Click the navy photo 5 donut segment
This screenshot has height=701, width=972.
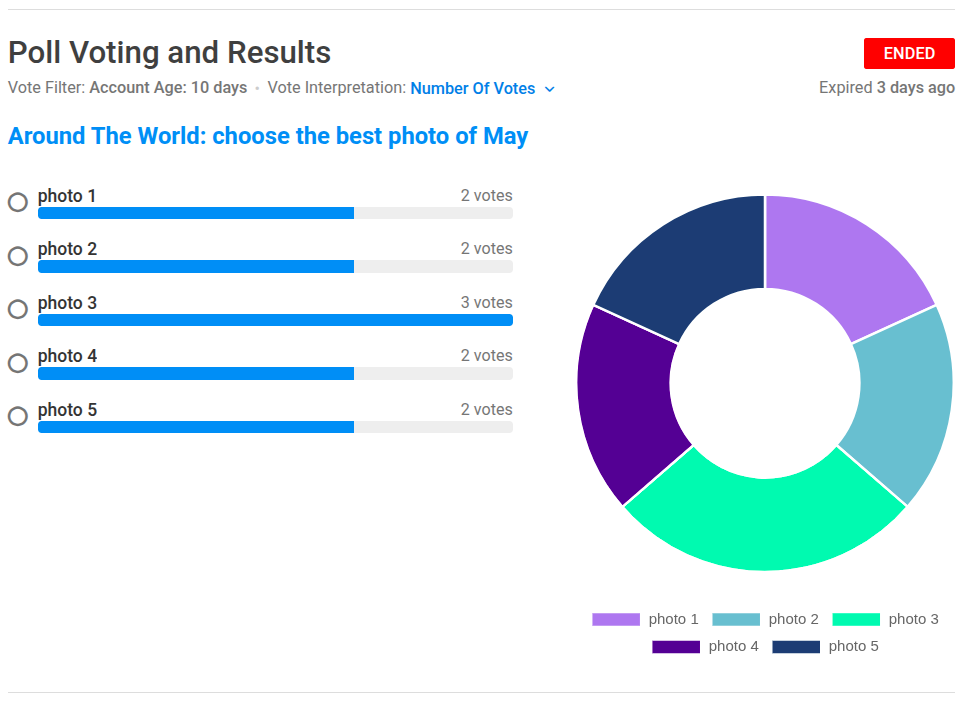coord(685,260)
